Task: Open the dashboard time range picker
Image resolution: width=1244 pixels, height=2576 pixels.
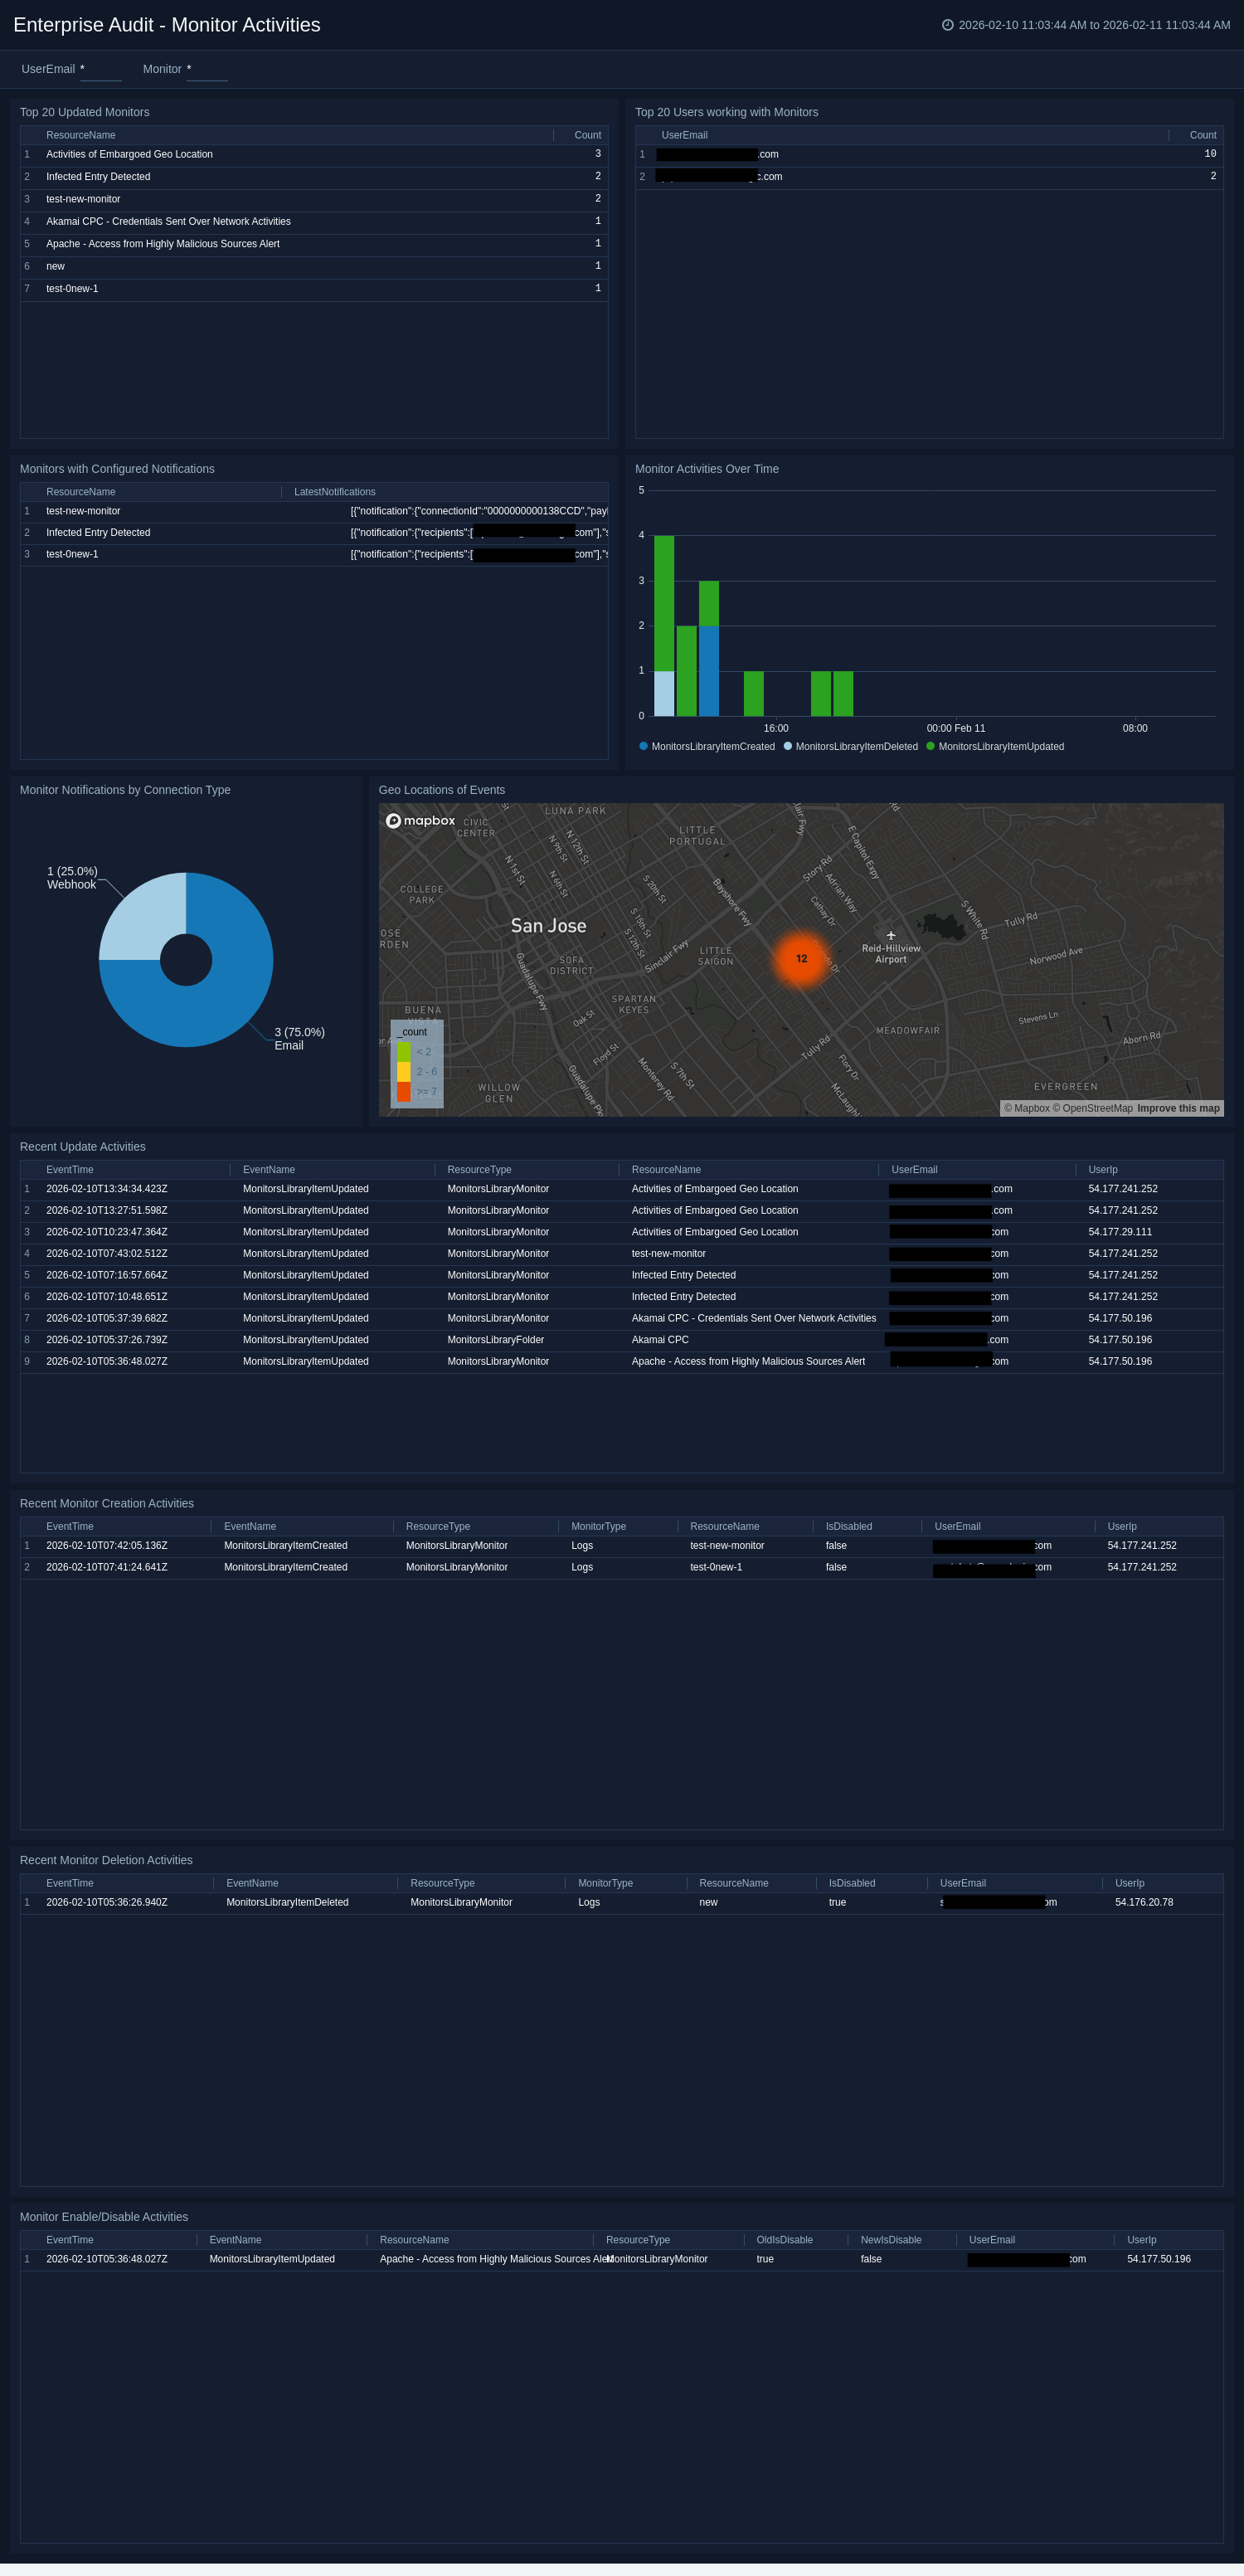Action: 1093,25
